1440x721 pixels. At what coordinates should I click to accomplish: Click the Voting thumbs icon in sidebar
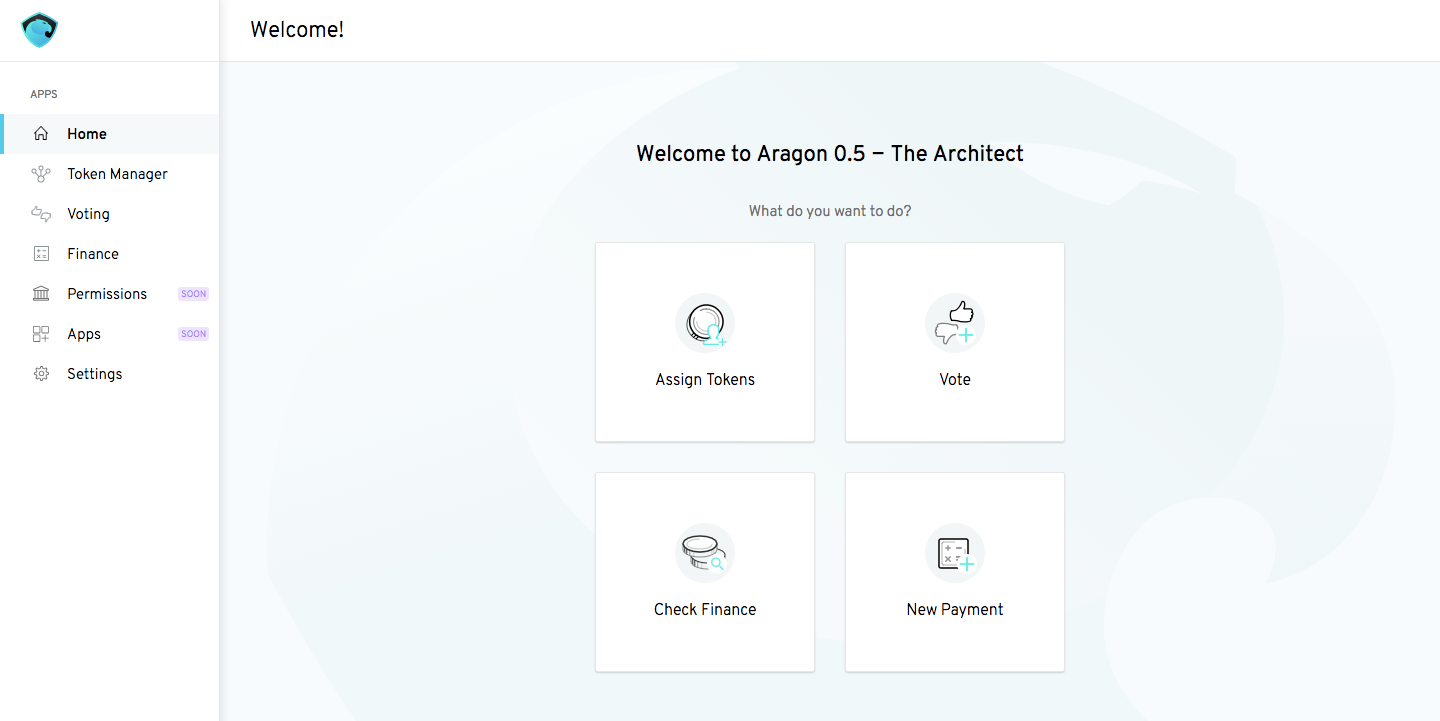[x=41, y=214]
